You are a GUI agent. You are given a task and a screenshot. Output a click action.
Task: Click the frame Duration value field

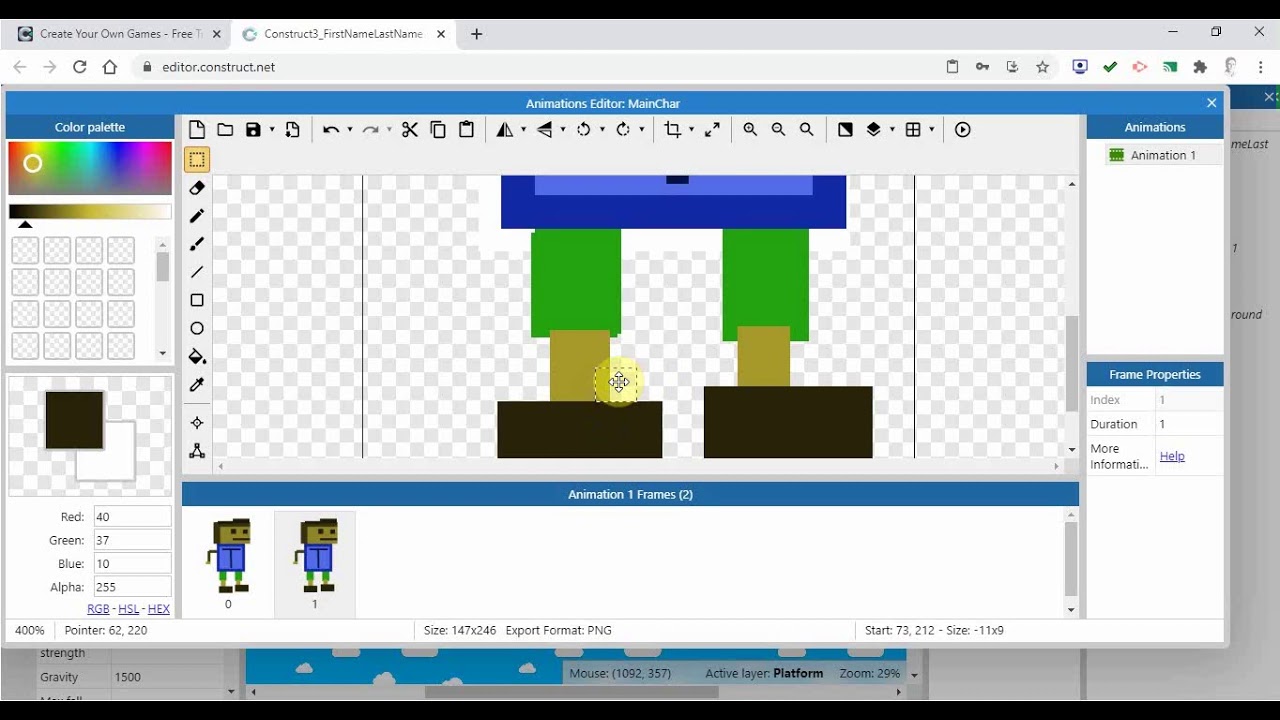click(x=1189, y=424)
